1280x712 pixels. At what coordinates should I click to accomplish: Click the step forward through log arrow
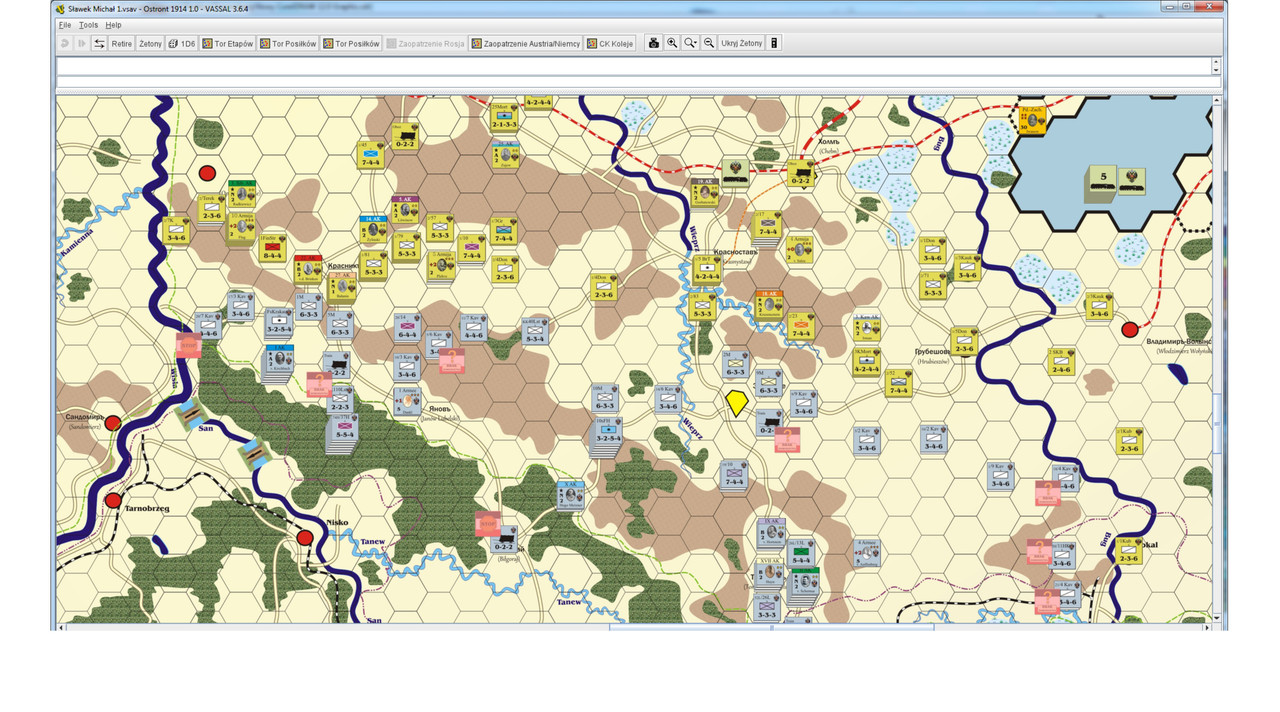click(x=81, y=44)
